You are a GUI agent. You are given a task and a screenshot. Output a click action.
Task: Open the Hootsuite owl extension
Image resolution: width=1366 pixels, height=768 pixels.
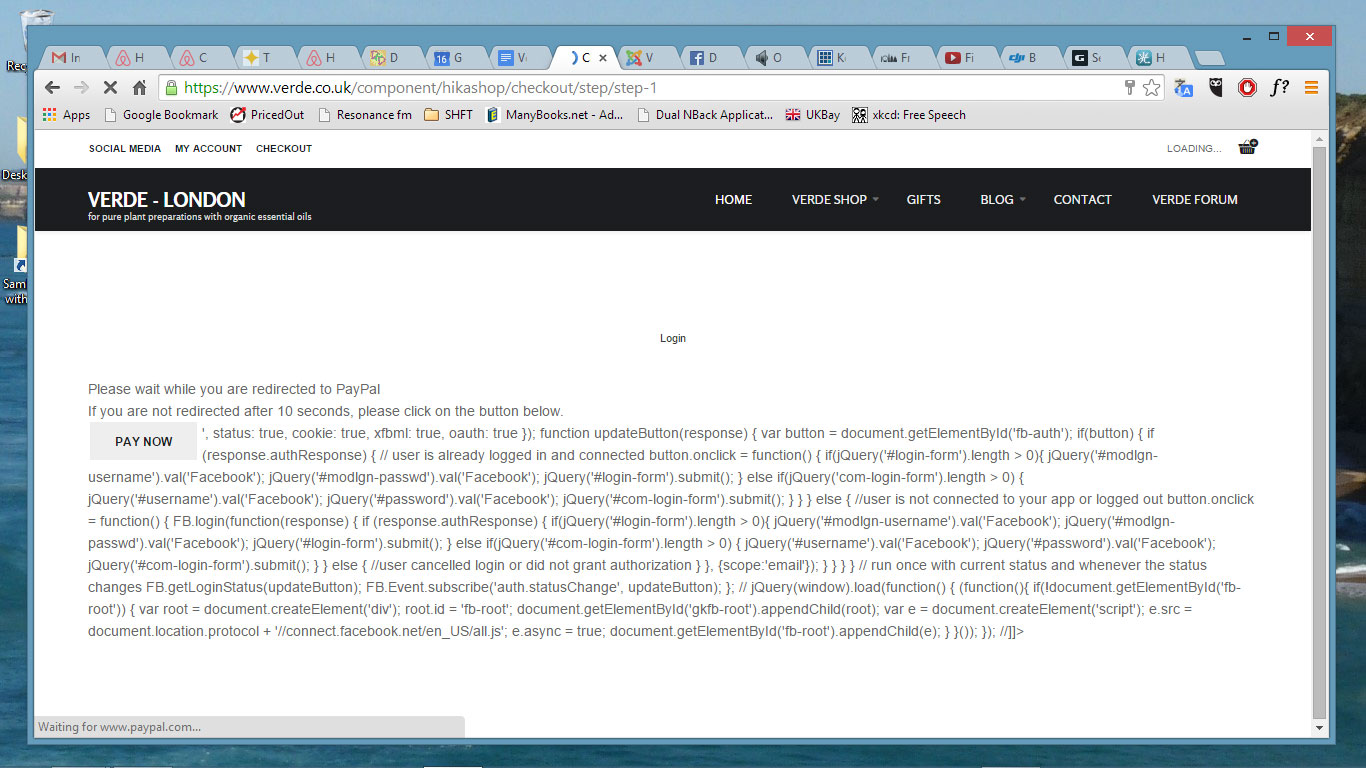(1216, 88)
